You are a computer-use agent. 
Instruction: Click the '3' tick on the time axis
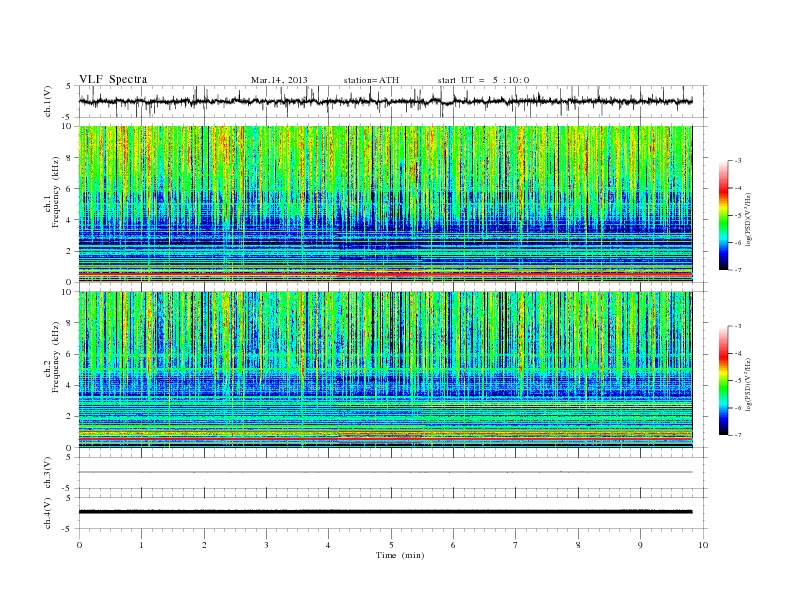pos(266,545)
